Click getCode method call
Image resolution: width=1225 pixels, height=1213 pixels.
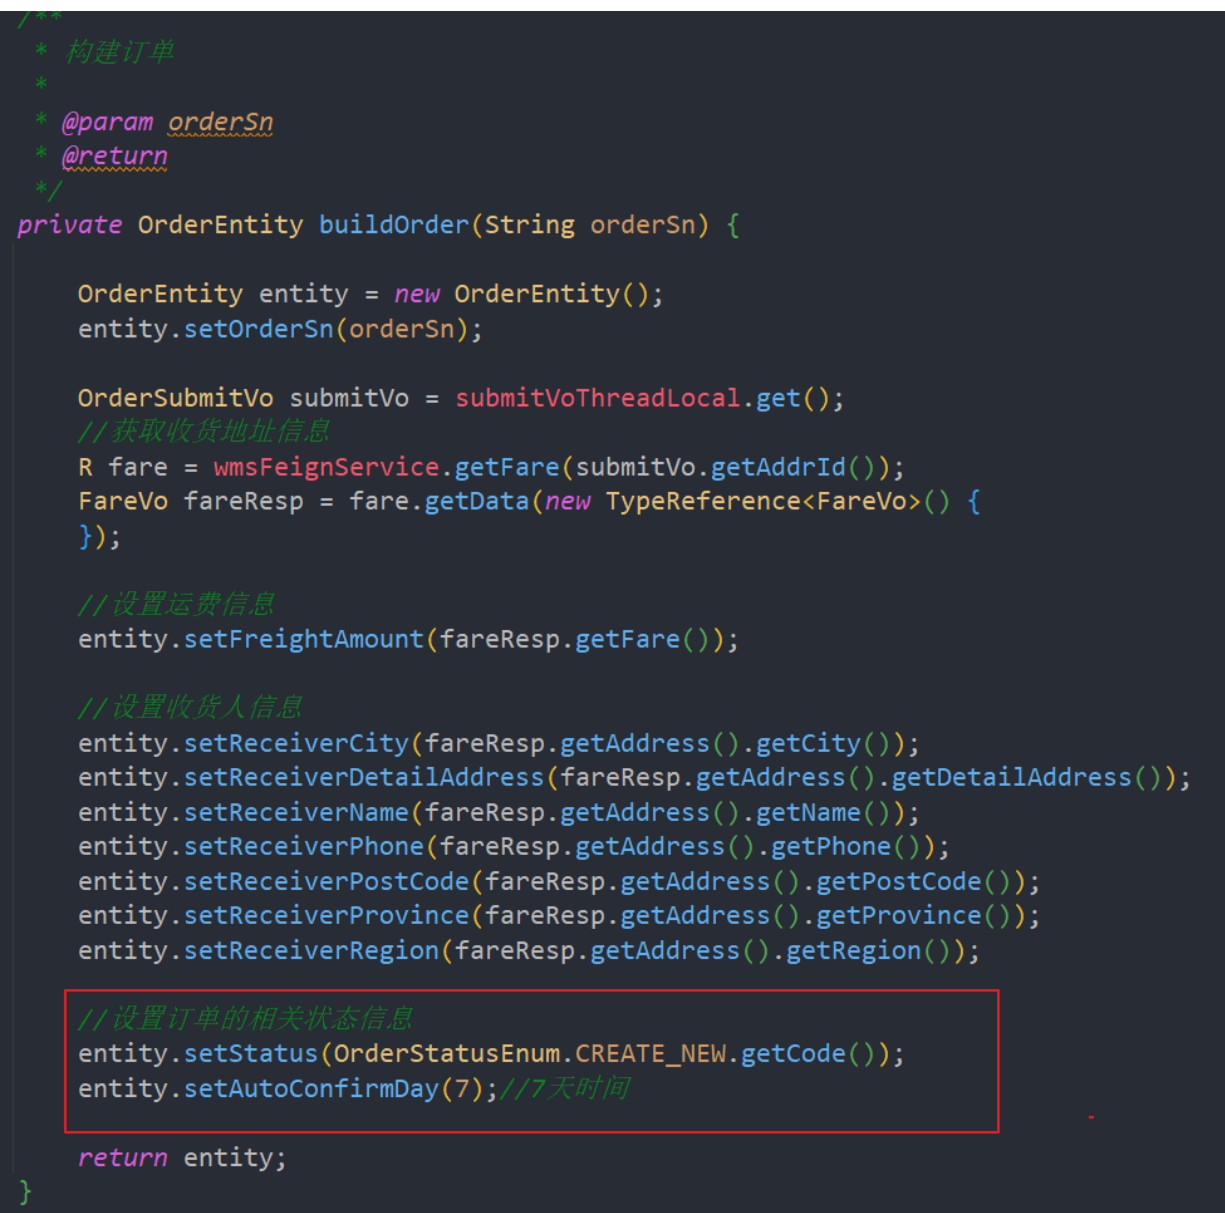793,1053
